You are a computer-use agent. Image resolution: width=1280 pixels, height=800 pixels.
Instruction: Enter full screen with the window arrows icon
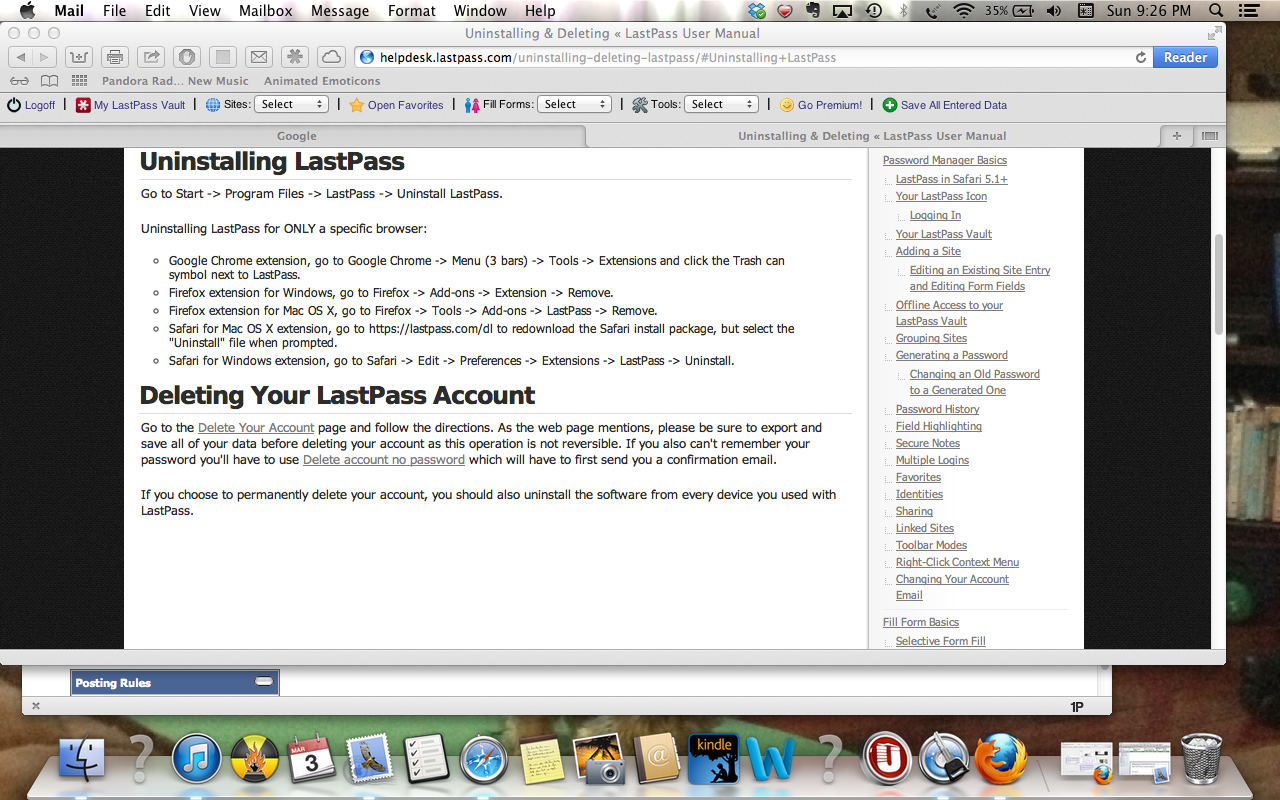coord(1214,33)
